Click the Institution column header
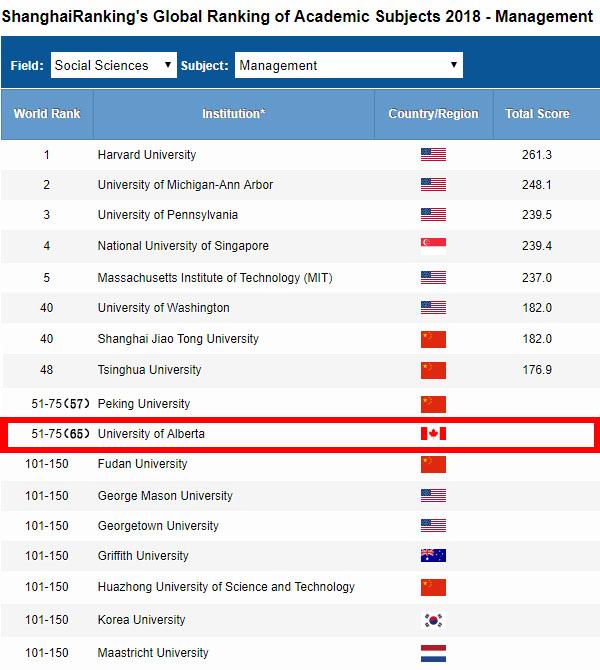The height and width of the screenshot is (670, 600). pos(234,114)
